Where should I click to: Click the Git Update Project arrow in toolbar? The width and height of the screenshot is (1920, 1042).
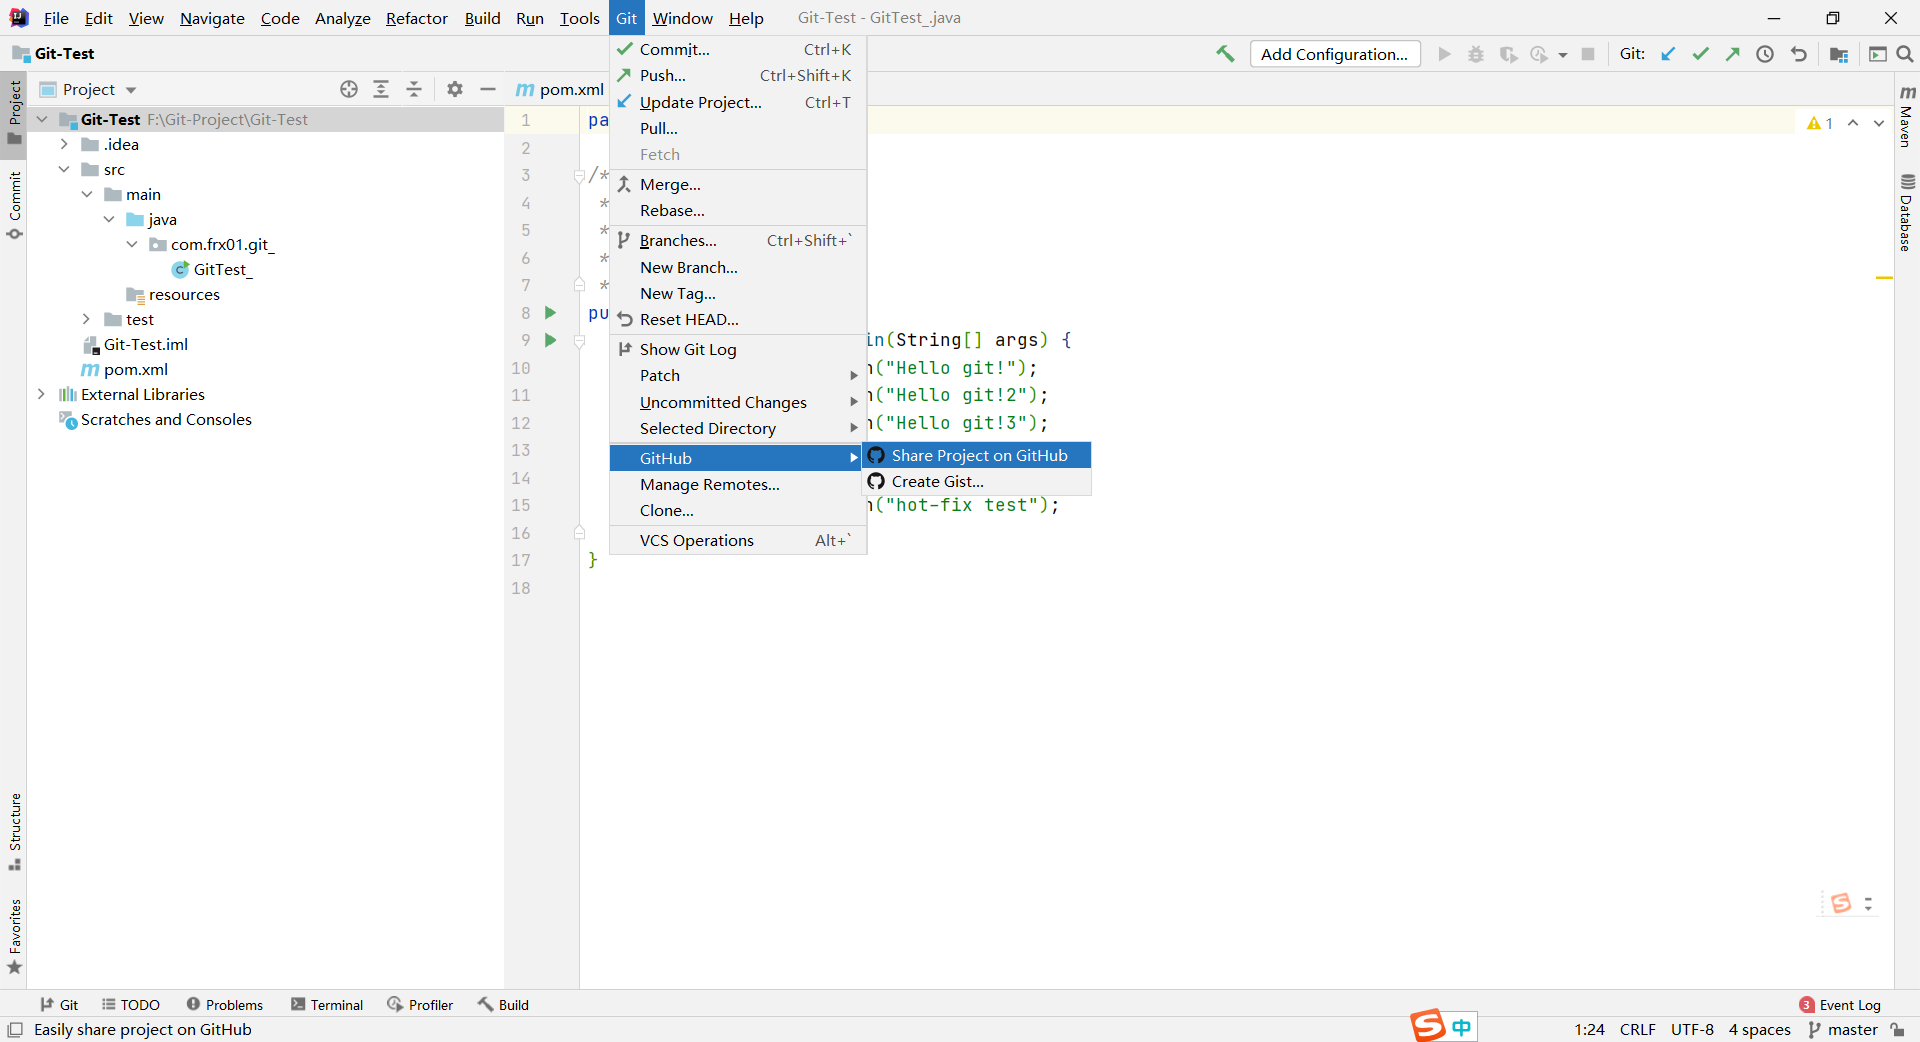coord(1668,54)
